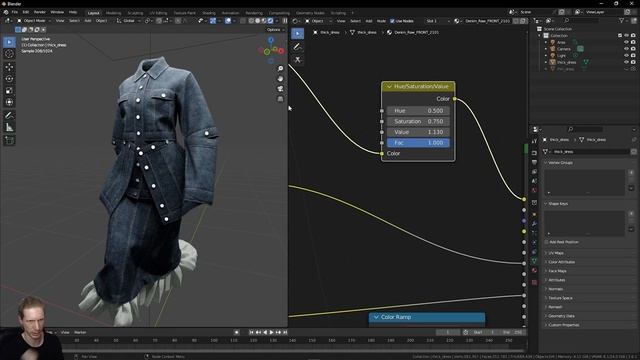The image size is (640, 360).
Task: Select node editor Select Box tool
Action: coord(298,33)
